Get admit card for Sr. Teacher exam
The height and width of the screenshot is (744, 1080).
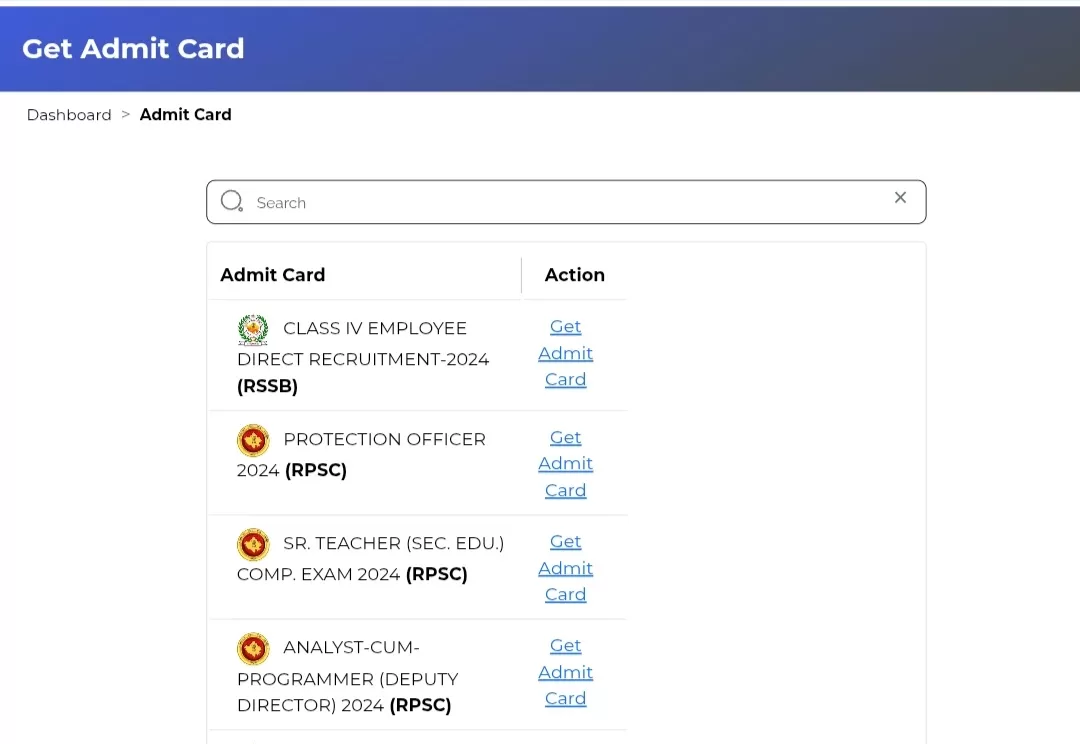click(565, 568)
